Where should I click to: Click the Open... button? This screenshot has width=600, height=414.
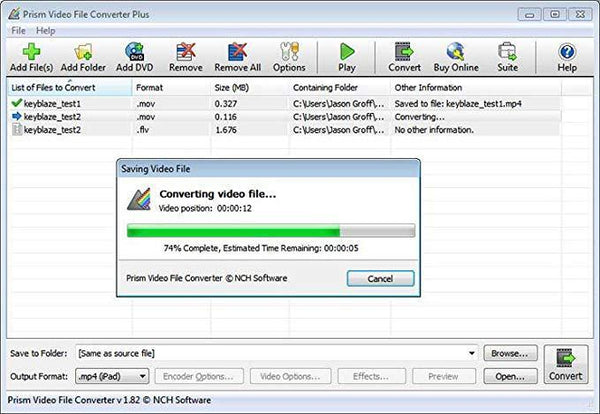510,377
